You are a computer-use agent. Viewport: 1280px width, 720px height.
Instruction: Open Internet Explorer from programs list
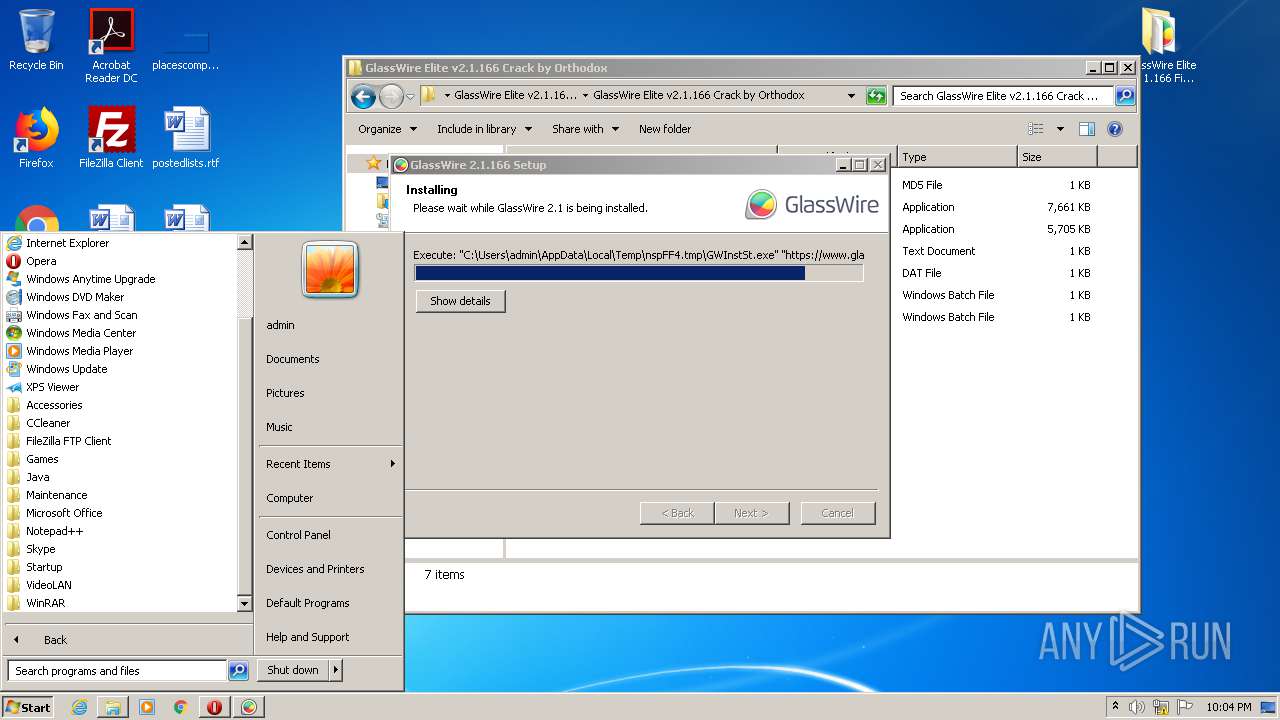(67, 243)
